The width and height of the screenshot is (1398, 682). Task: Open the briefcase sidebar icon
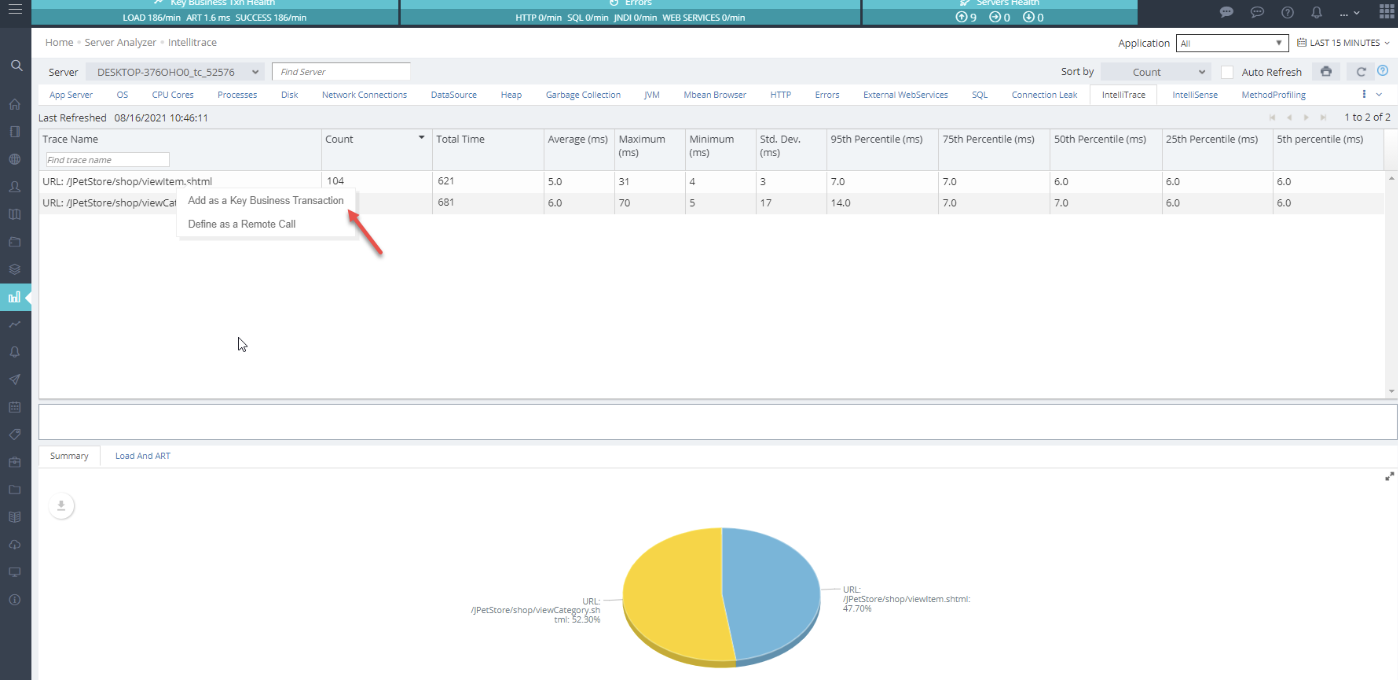(x=15, y=462)
